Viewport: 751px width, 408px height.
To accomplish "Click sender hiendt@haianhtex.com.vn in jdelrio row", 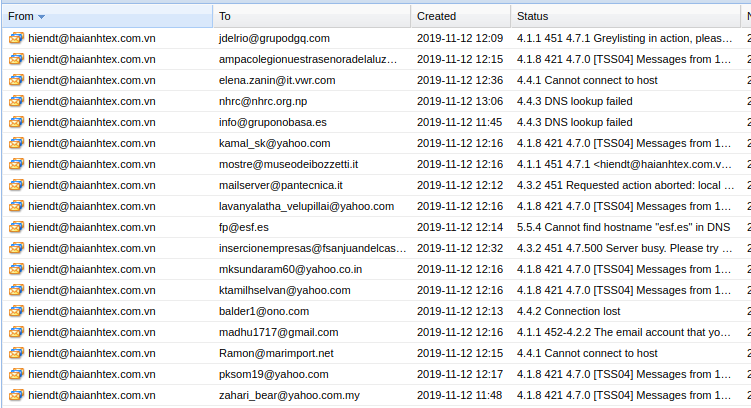I will point(91,38).
